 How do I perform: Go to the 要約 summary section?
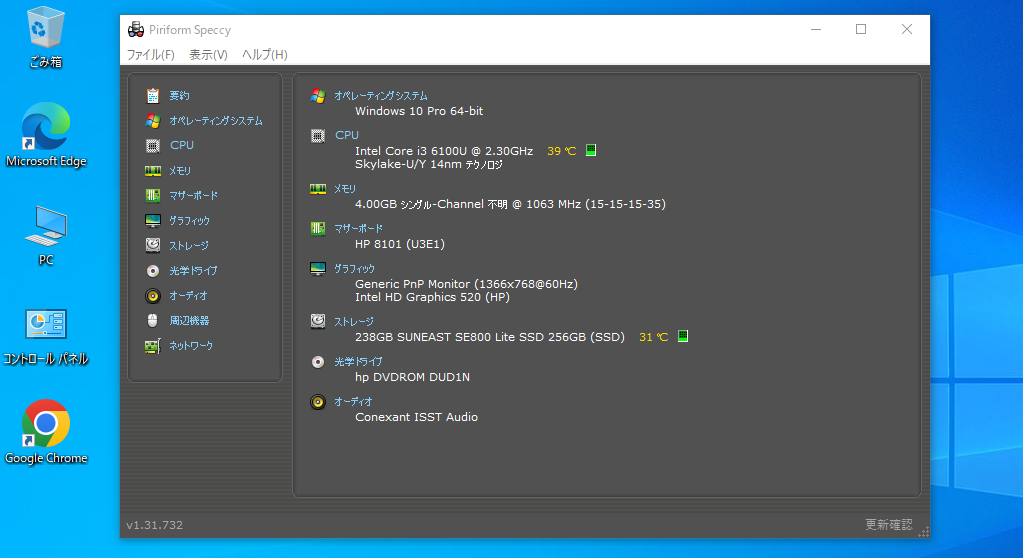(x=179, y=96)
